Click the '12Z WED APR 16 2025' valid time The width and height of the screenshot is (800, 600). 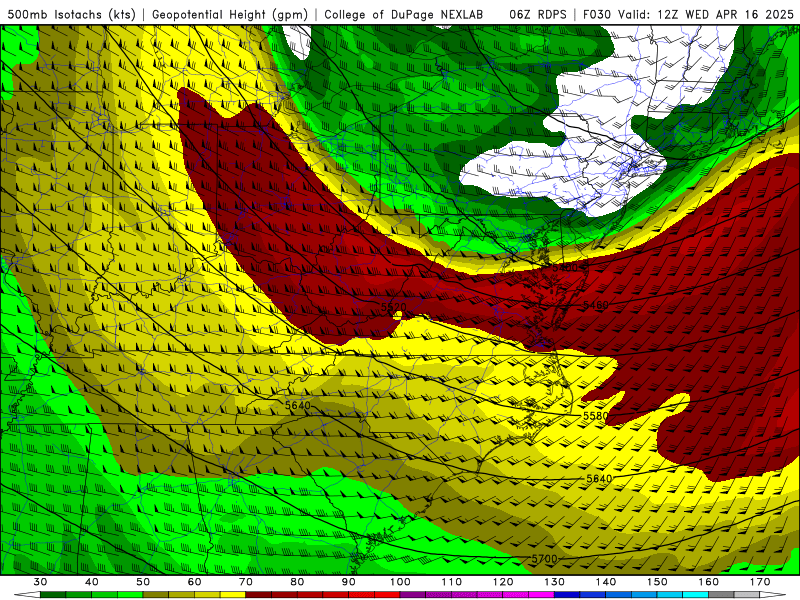point(726,14)
